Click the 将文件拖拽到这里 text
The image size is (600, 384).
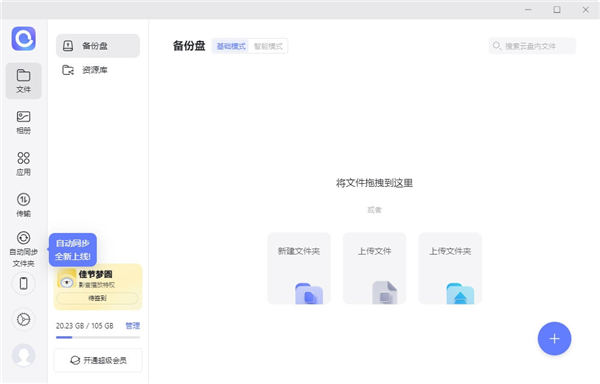(375, 183)
